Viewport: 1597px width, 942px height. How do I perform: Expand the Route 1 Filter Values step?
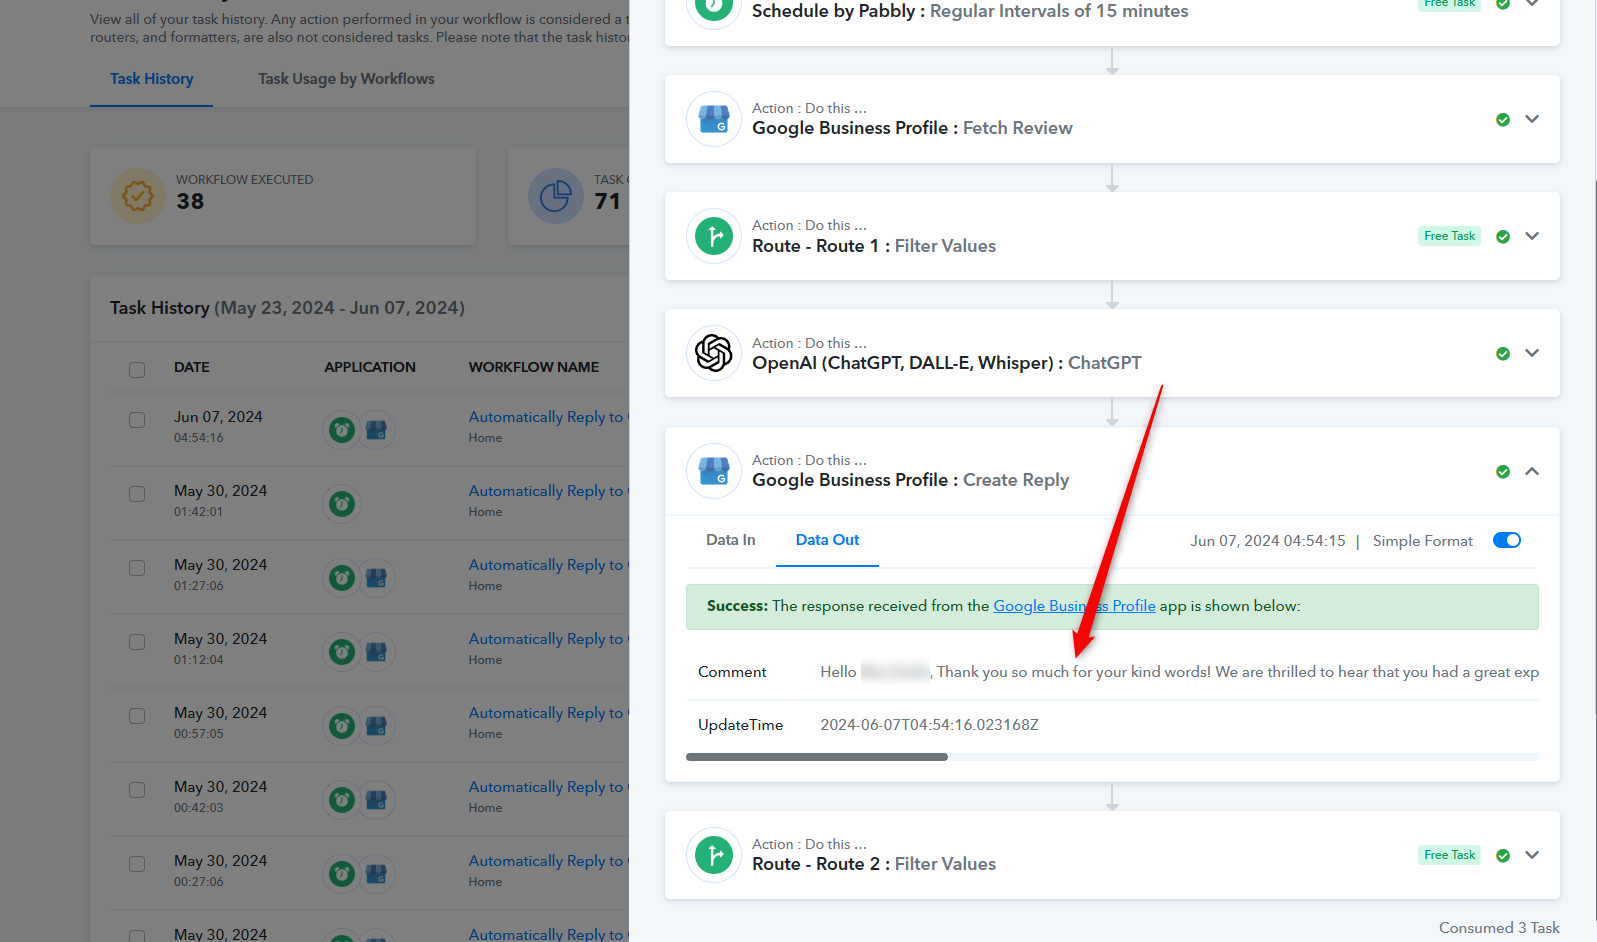pos(1532,236)
